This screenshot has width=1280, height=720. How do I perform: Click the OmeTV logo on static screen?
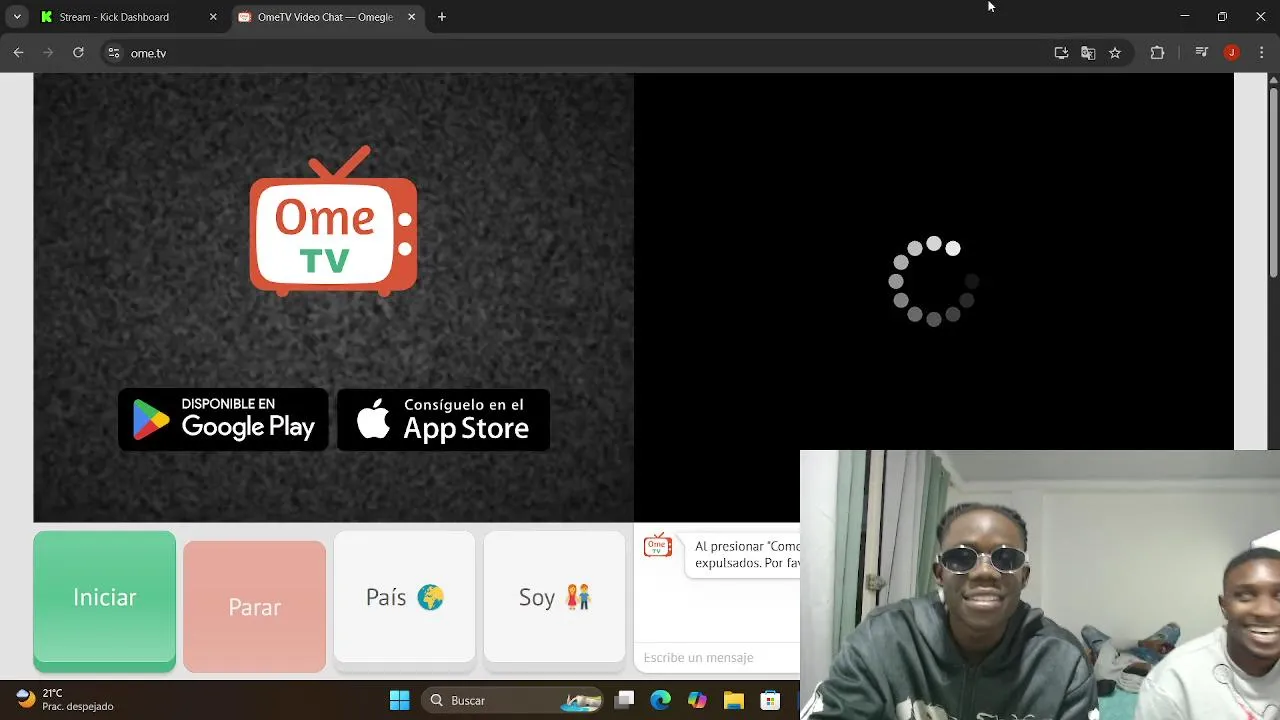[333, 222]
